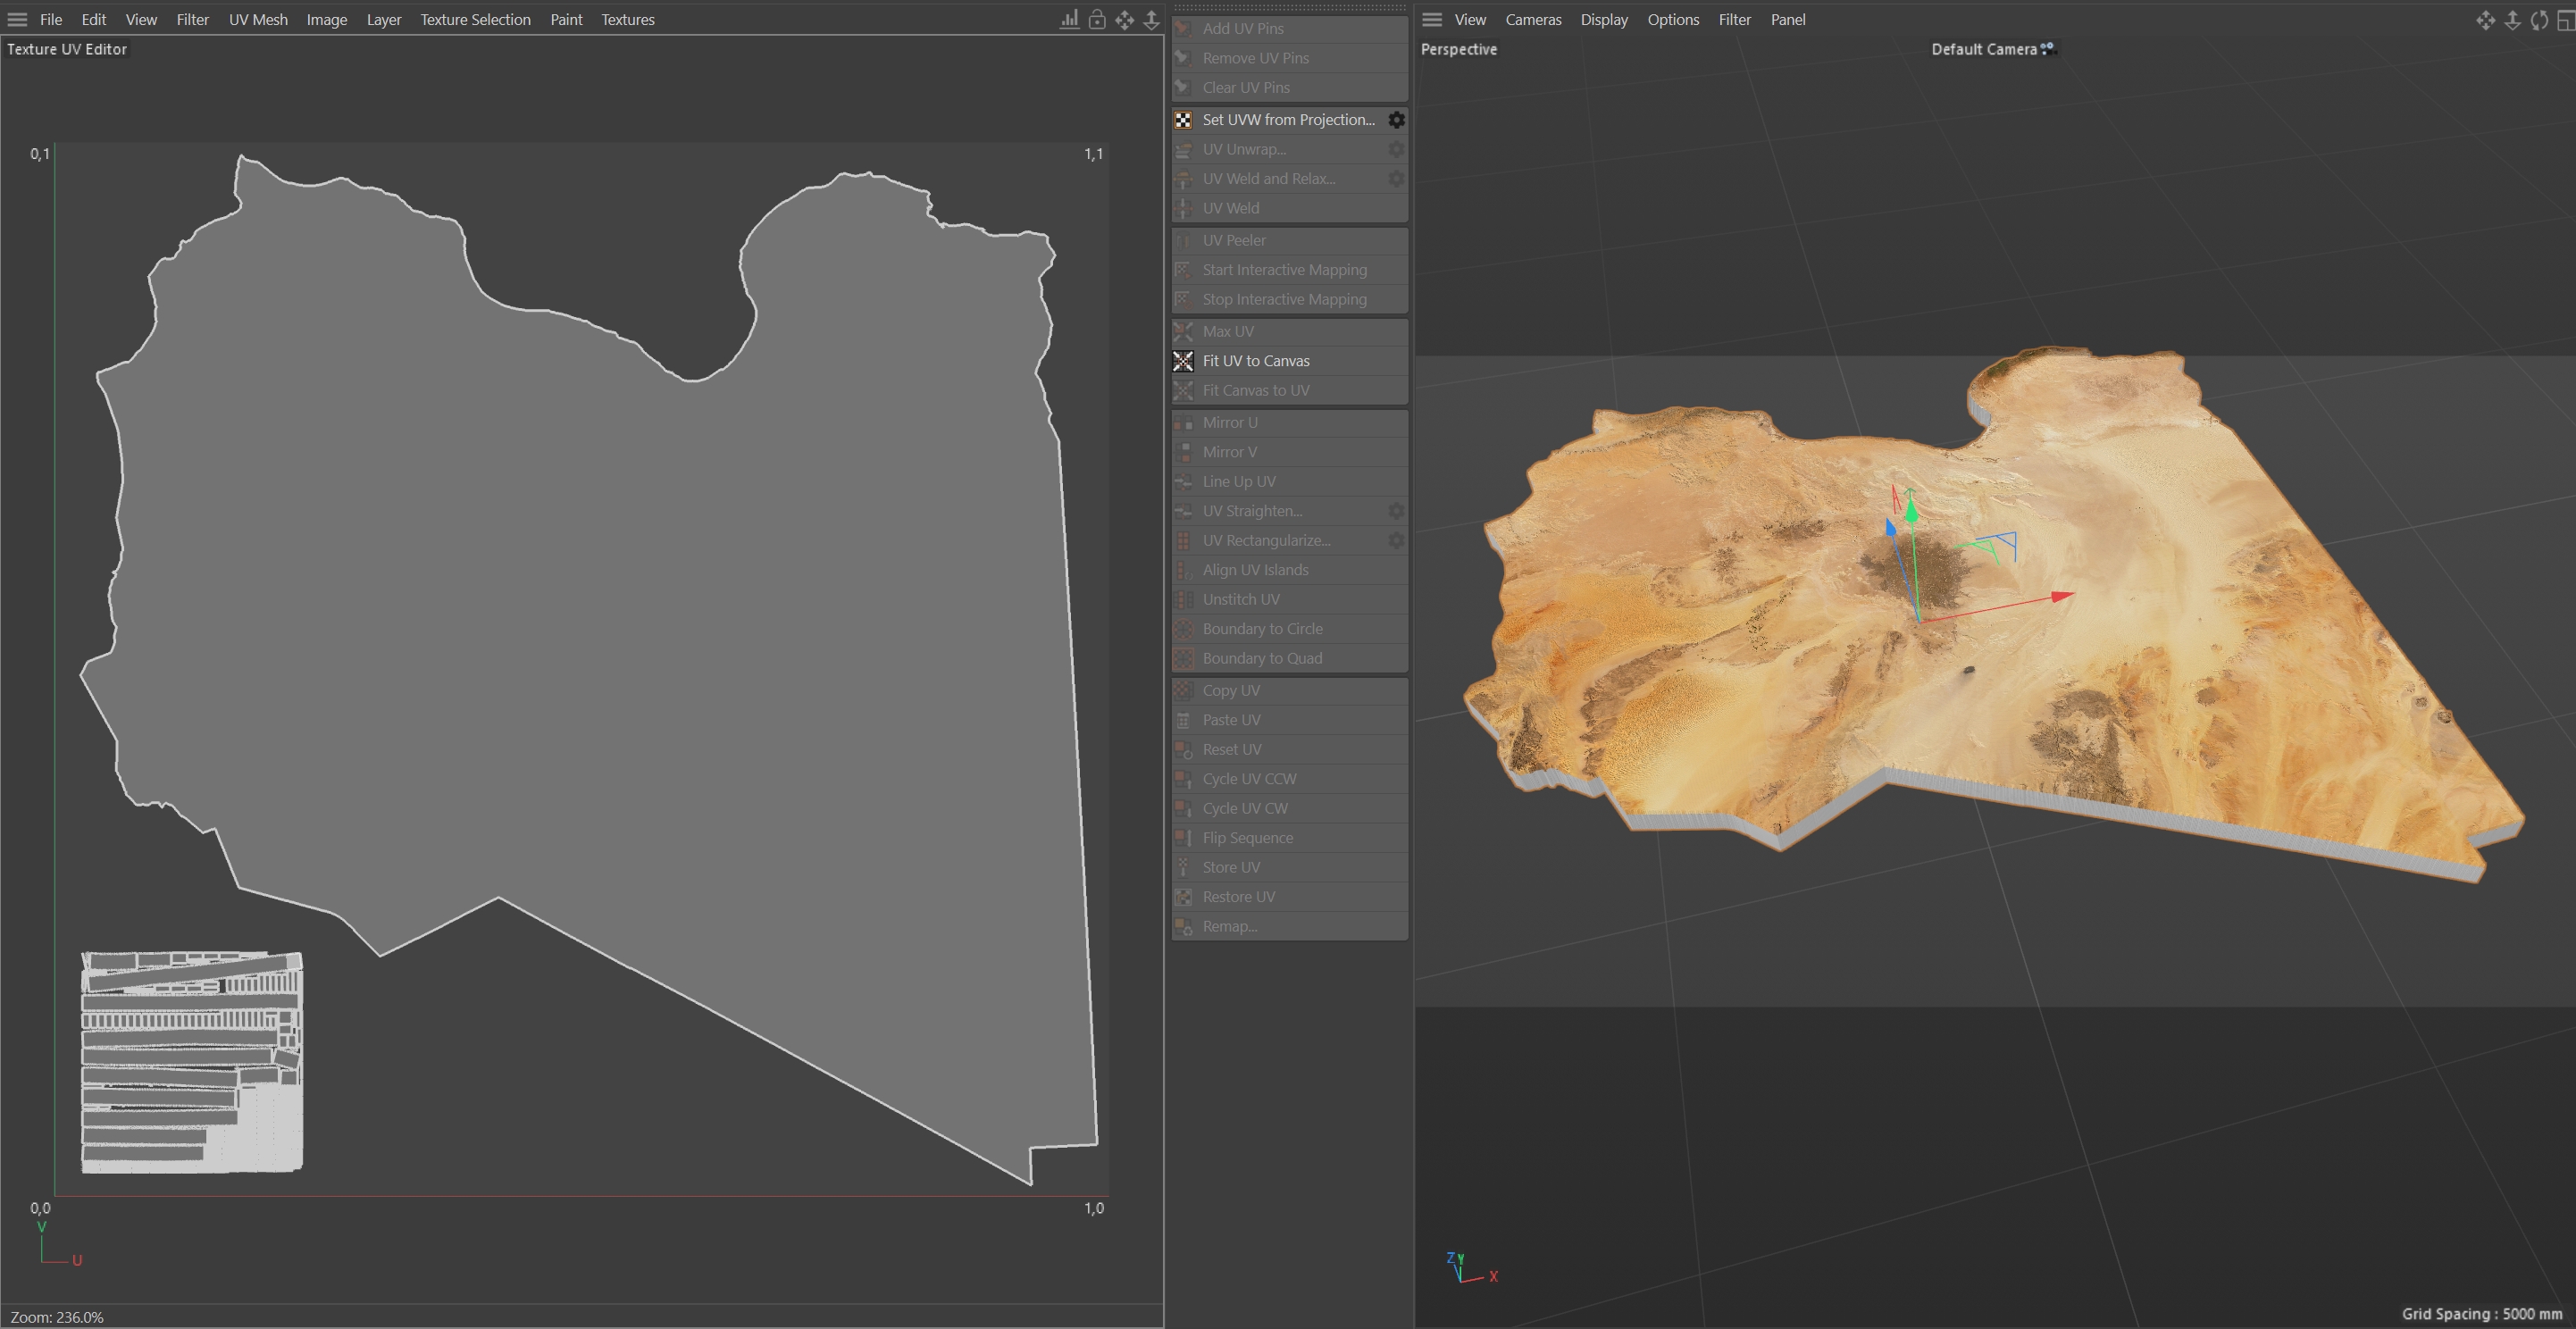Click the Set UVW from Projection checkerboard icon
2576x1329 pixels.
tap(1183, 120)
